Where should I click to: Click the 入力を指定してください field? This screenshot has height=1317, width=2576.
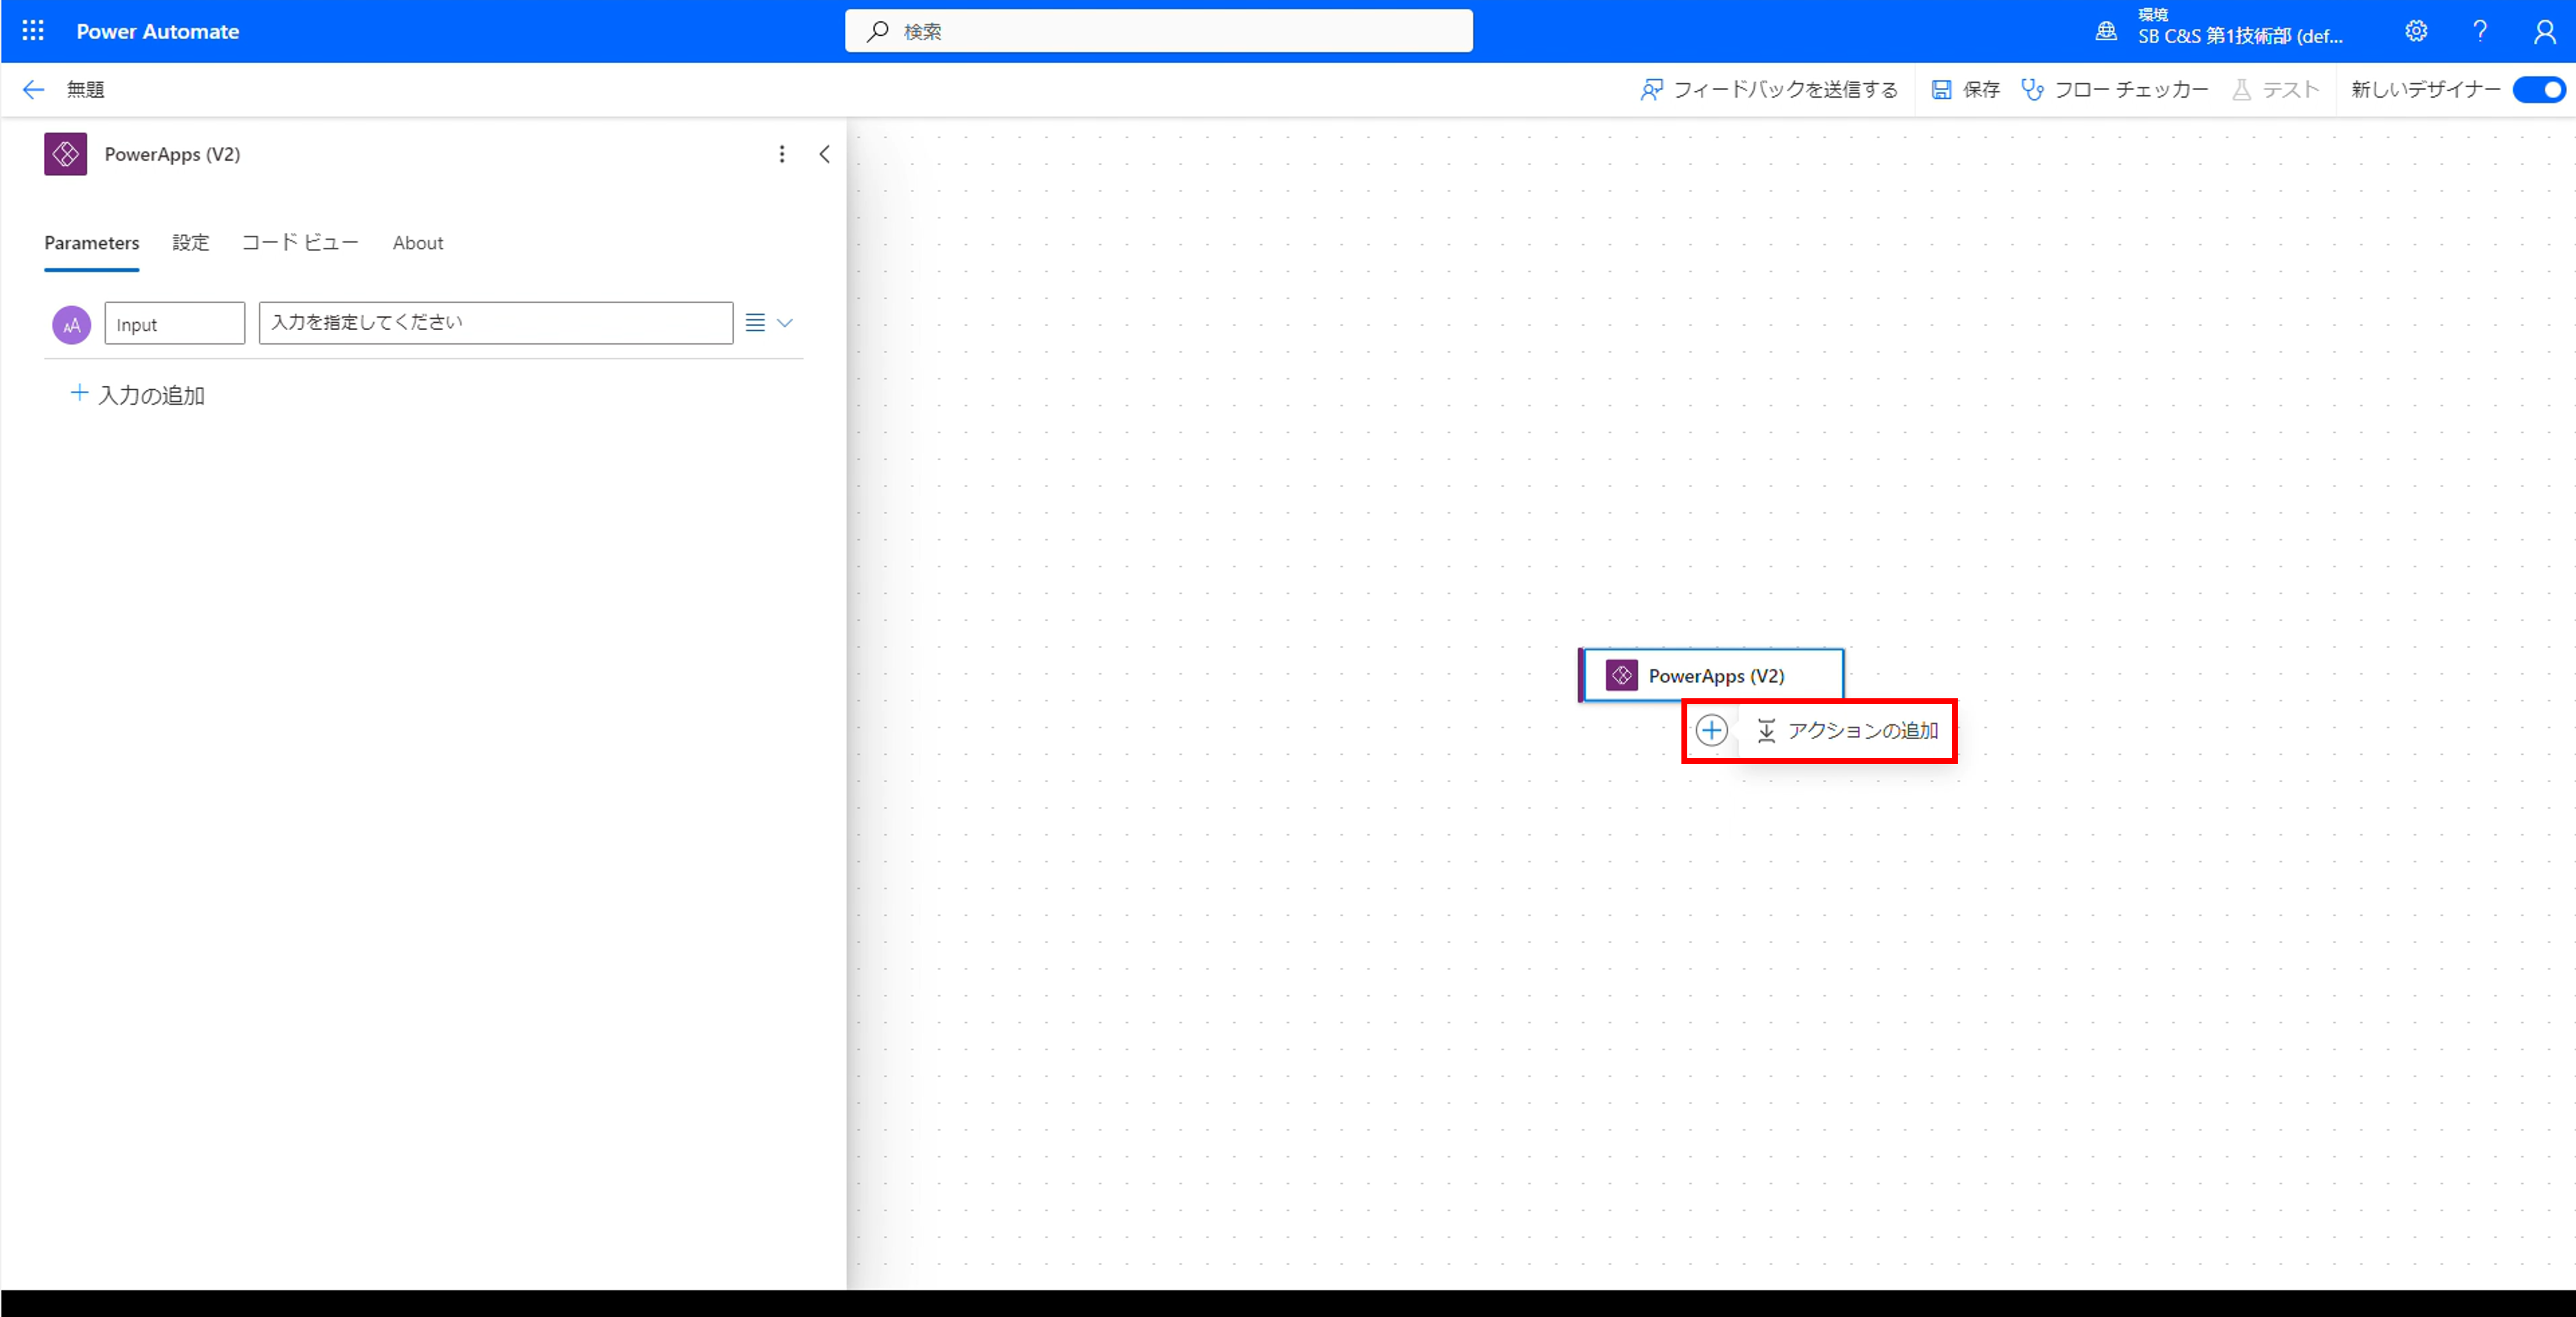496,323
